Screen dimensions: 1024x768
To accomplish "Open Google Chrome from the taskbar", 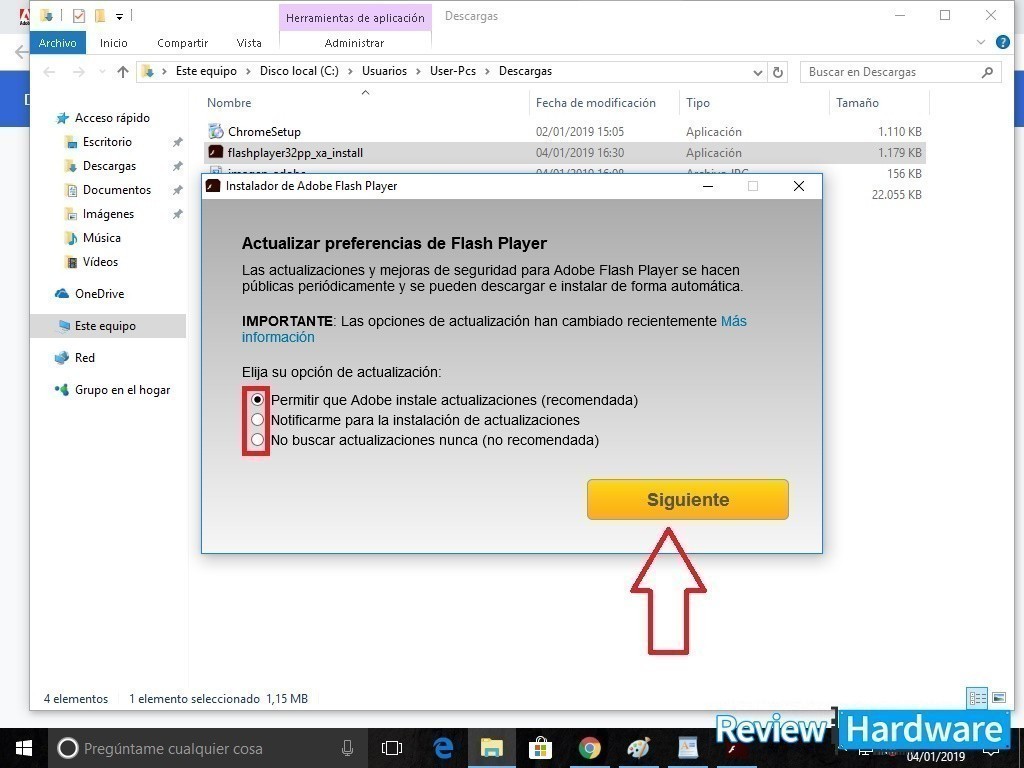I will click(x=590, y=748).
